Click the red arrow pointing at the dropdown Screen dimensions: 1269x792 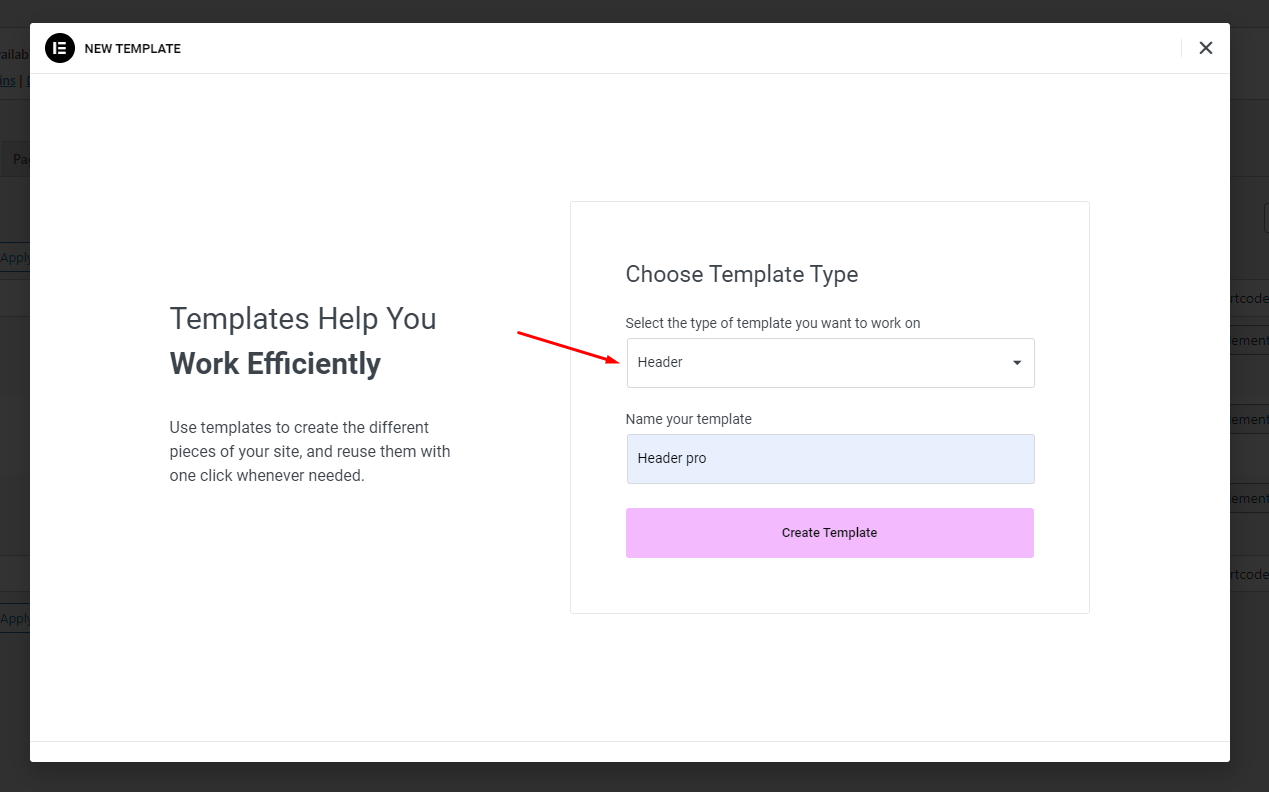568,347
